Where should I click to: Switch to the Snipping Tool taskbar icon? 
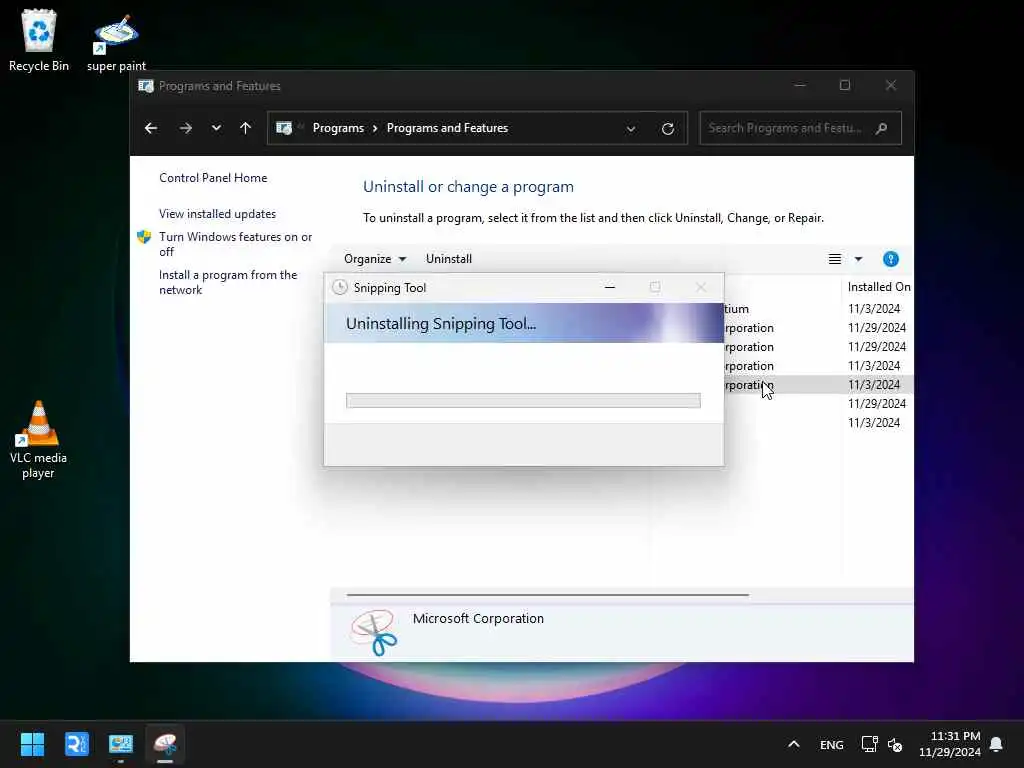click(165, 744)
